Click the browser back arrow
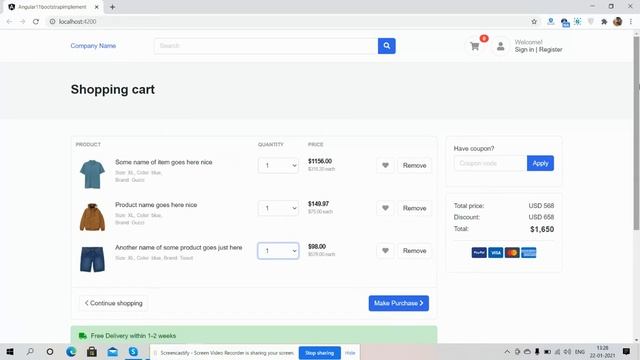640x360 pixels. pyautogui.click(x=9, y=22)
